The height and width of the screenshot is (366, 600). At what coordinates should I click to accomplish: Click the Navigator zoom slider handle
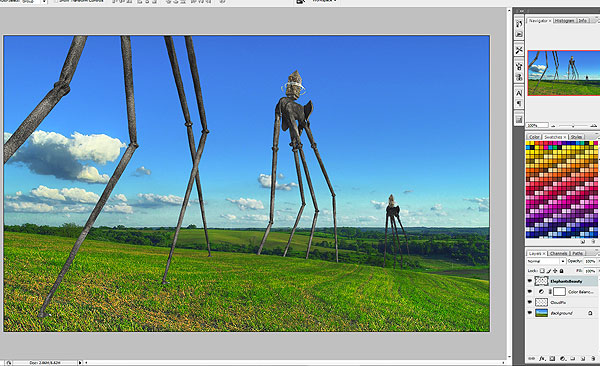coord(573,126)
